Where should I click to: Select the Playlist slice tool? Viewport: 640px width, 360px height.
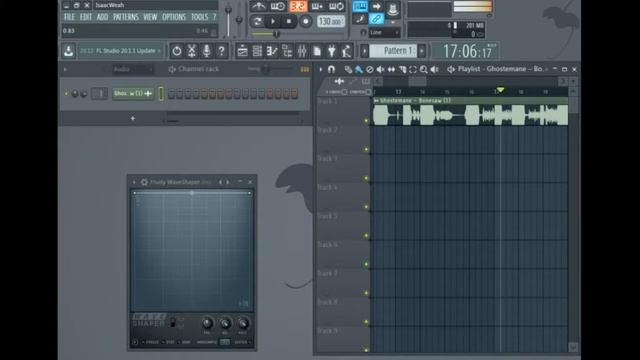pyautogui.click(x=402, y=70)
